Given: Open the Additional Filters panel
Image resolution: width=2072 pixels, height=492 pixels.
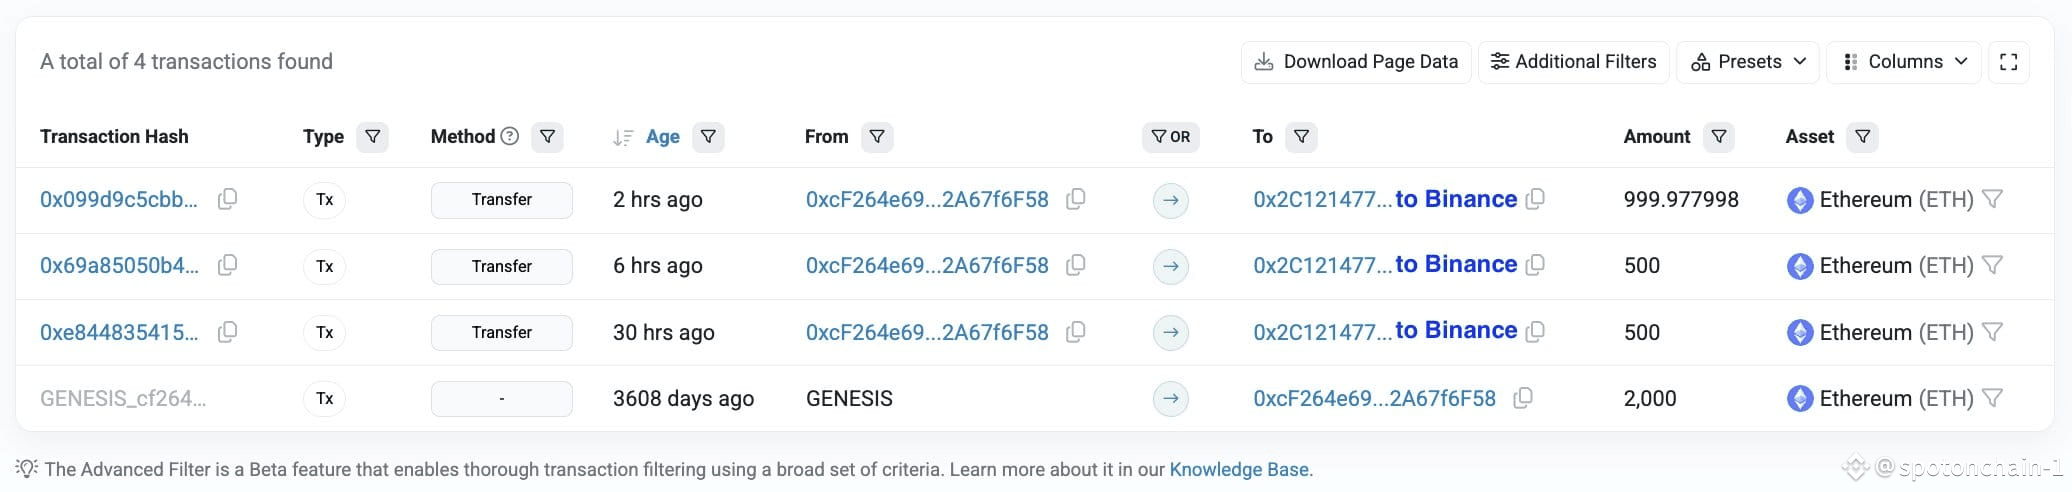Looking at the screenshot, I should tap(1573, 62).
